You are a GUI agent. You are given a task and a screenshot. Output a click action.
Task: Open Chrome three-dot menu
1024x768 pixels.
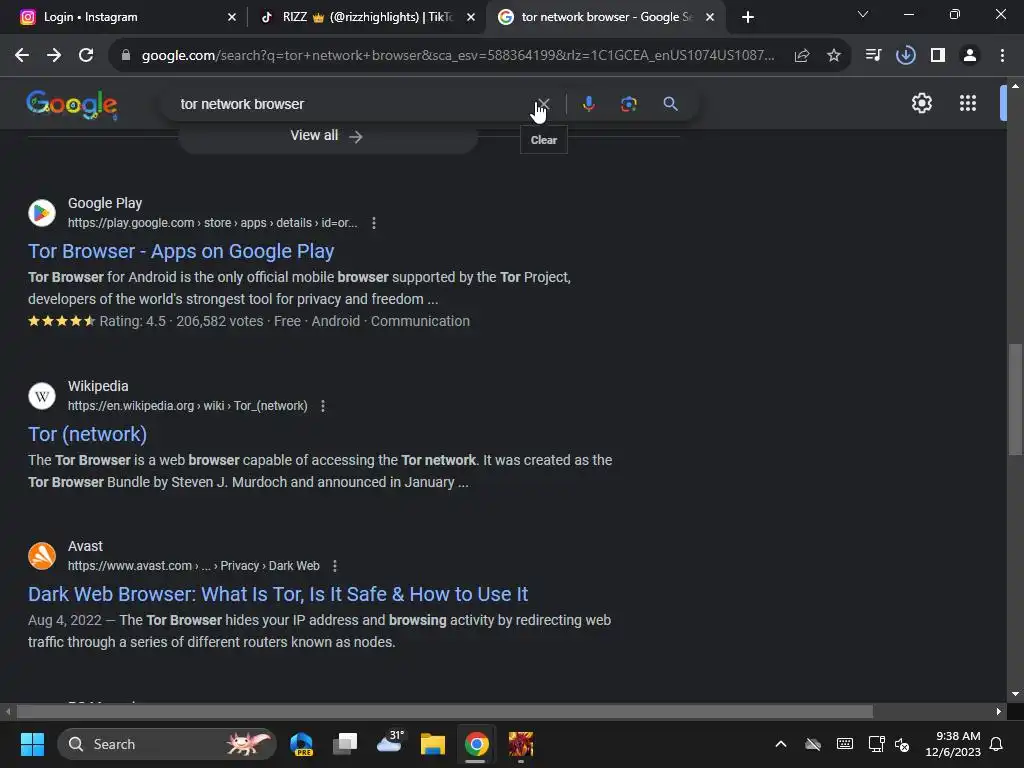tap(1002, 56)
